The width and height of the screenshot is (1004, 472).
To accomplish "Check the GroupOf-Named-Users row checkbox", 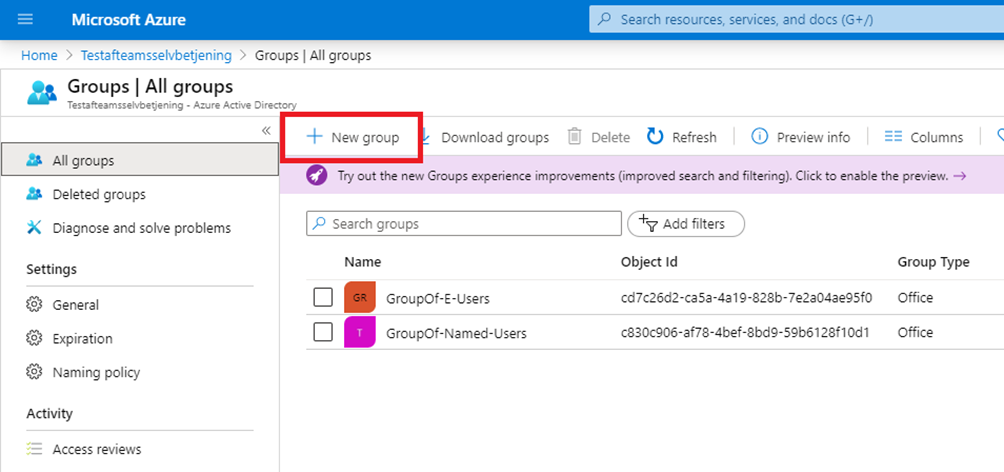I will pyautogui.click(x=323, y=332).
